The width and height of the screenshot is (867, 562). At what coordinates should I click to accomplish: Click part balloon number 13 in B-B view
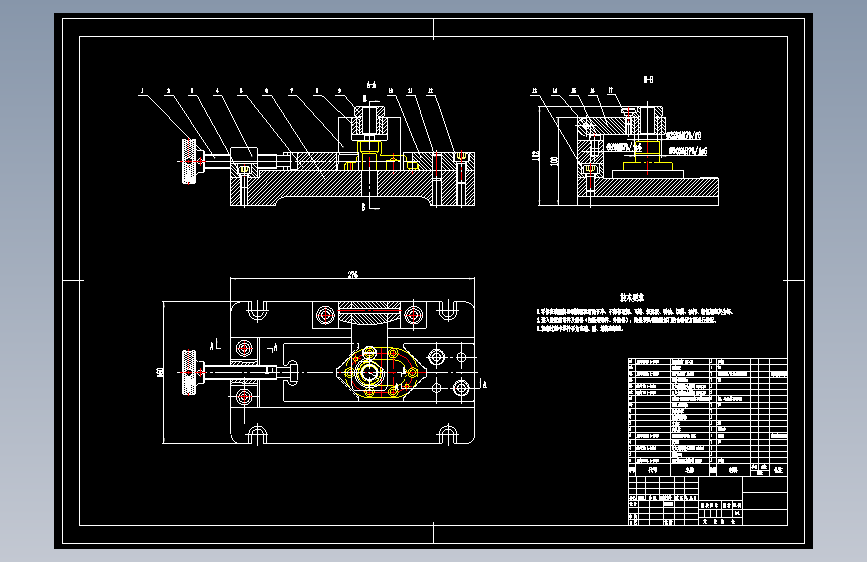coord(535,91)
